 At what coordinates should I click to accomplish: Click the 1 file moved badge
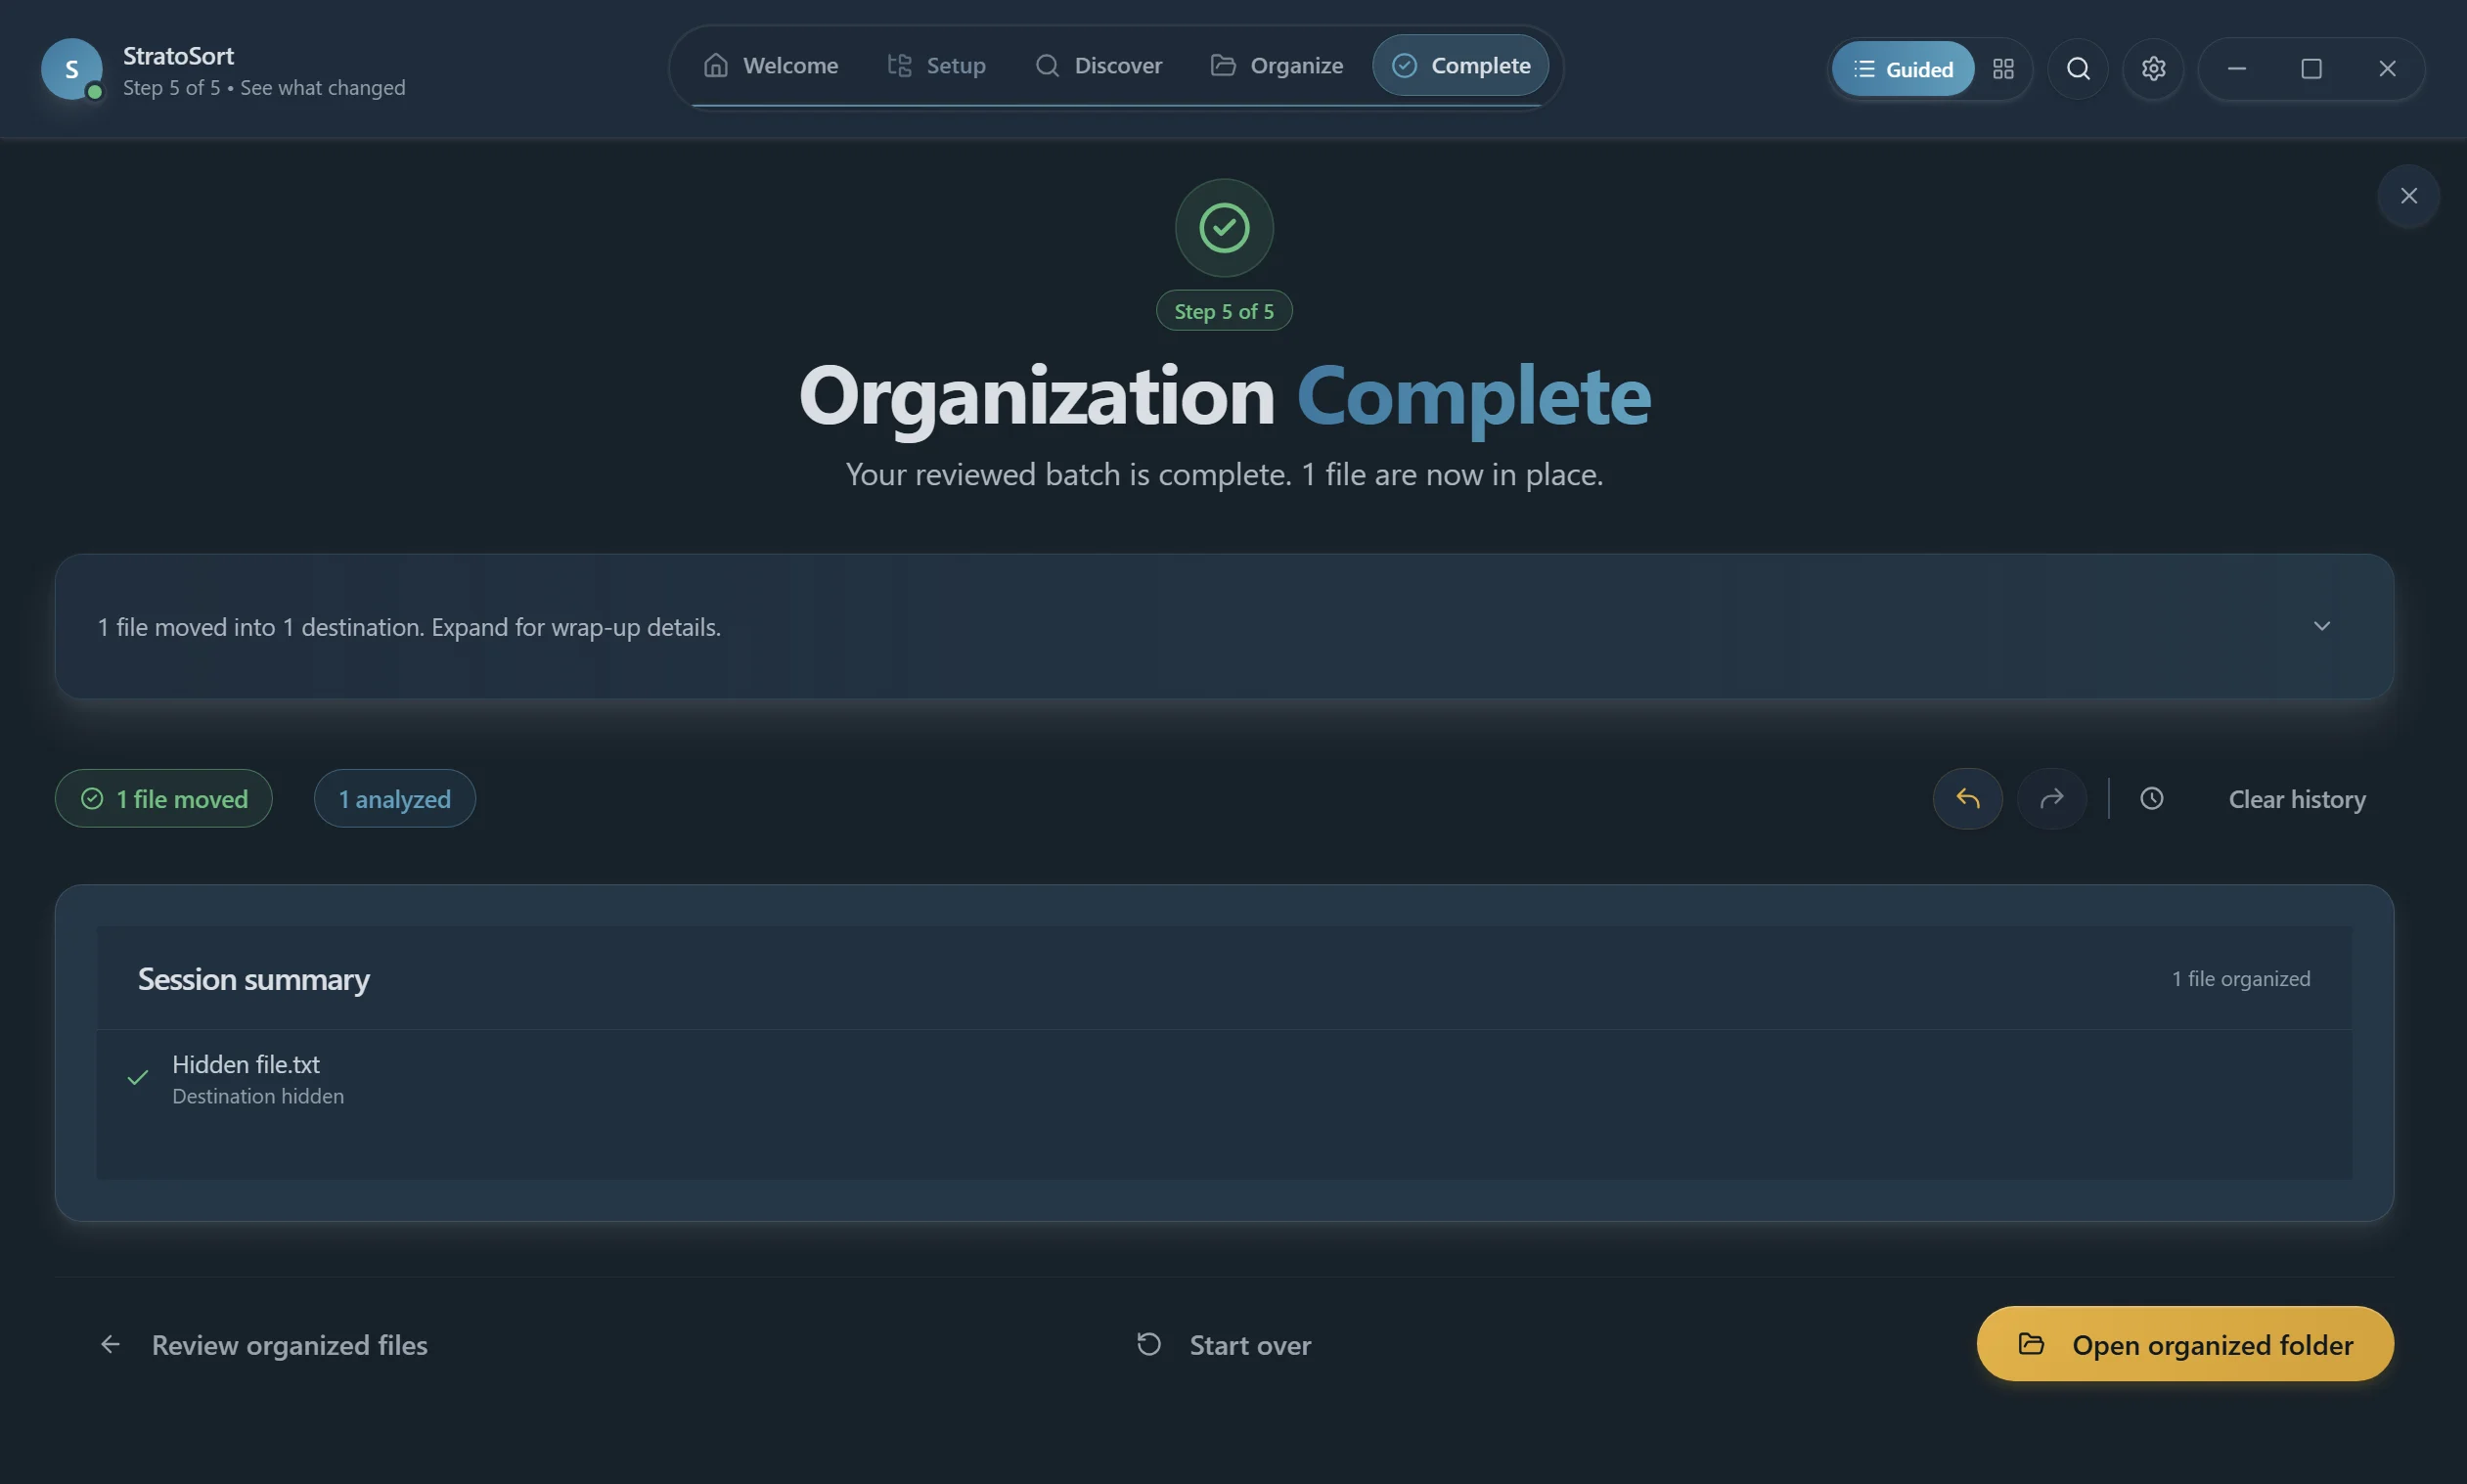pyautogui.click(x=163, y=799)
